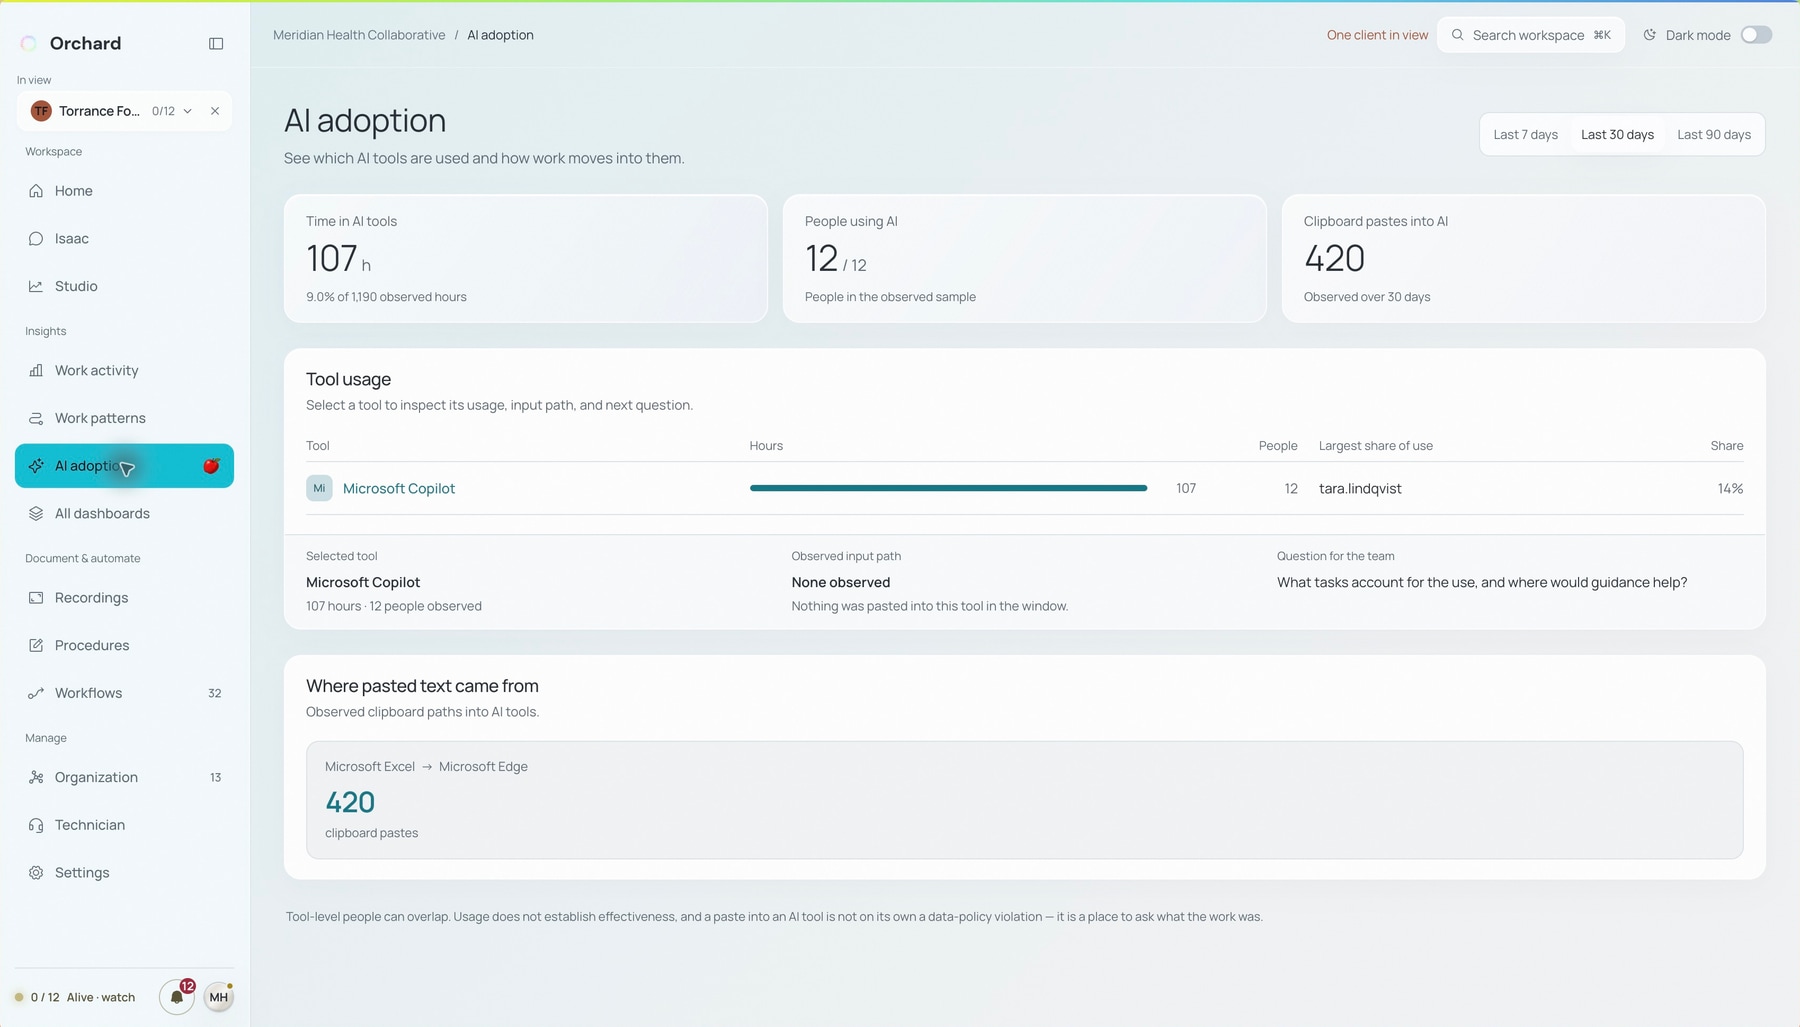This screenshot has width=1800, height=1027.
Task: Open Recordings icon
Action: pos(36,598)
